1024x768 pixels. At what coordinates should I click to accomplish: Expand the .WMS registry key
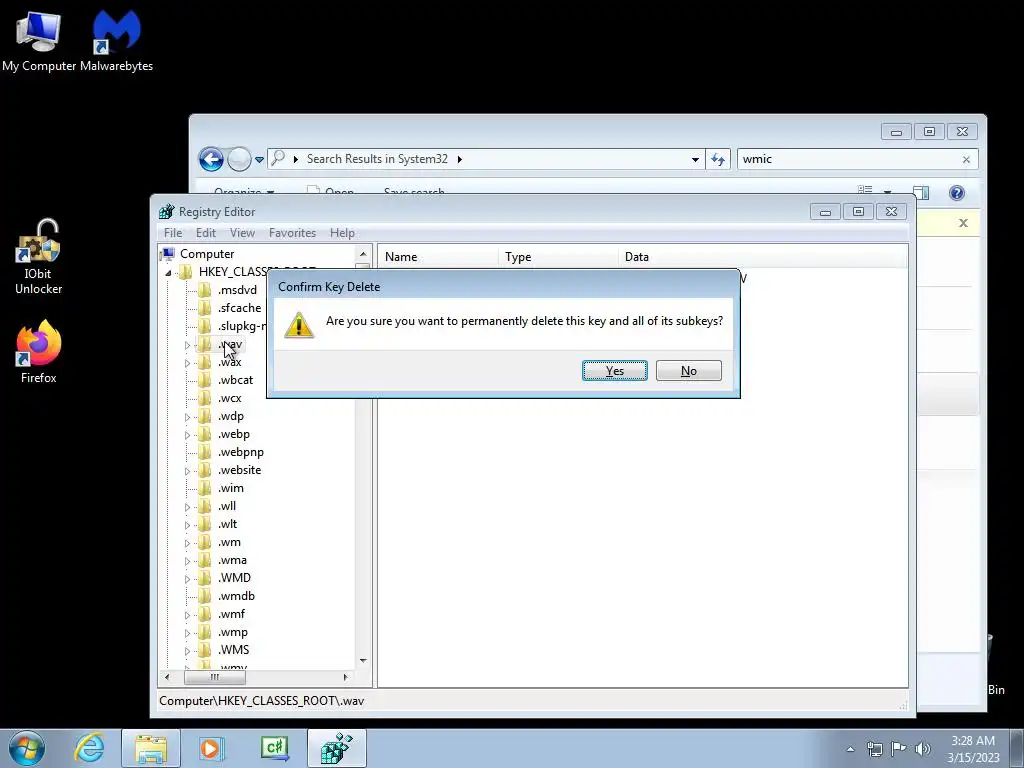[187, 651]
